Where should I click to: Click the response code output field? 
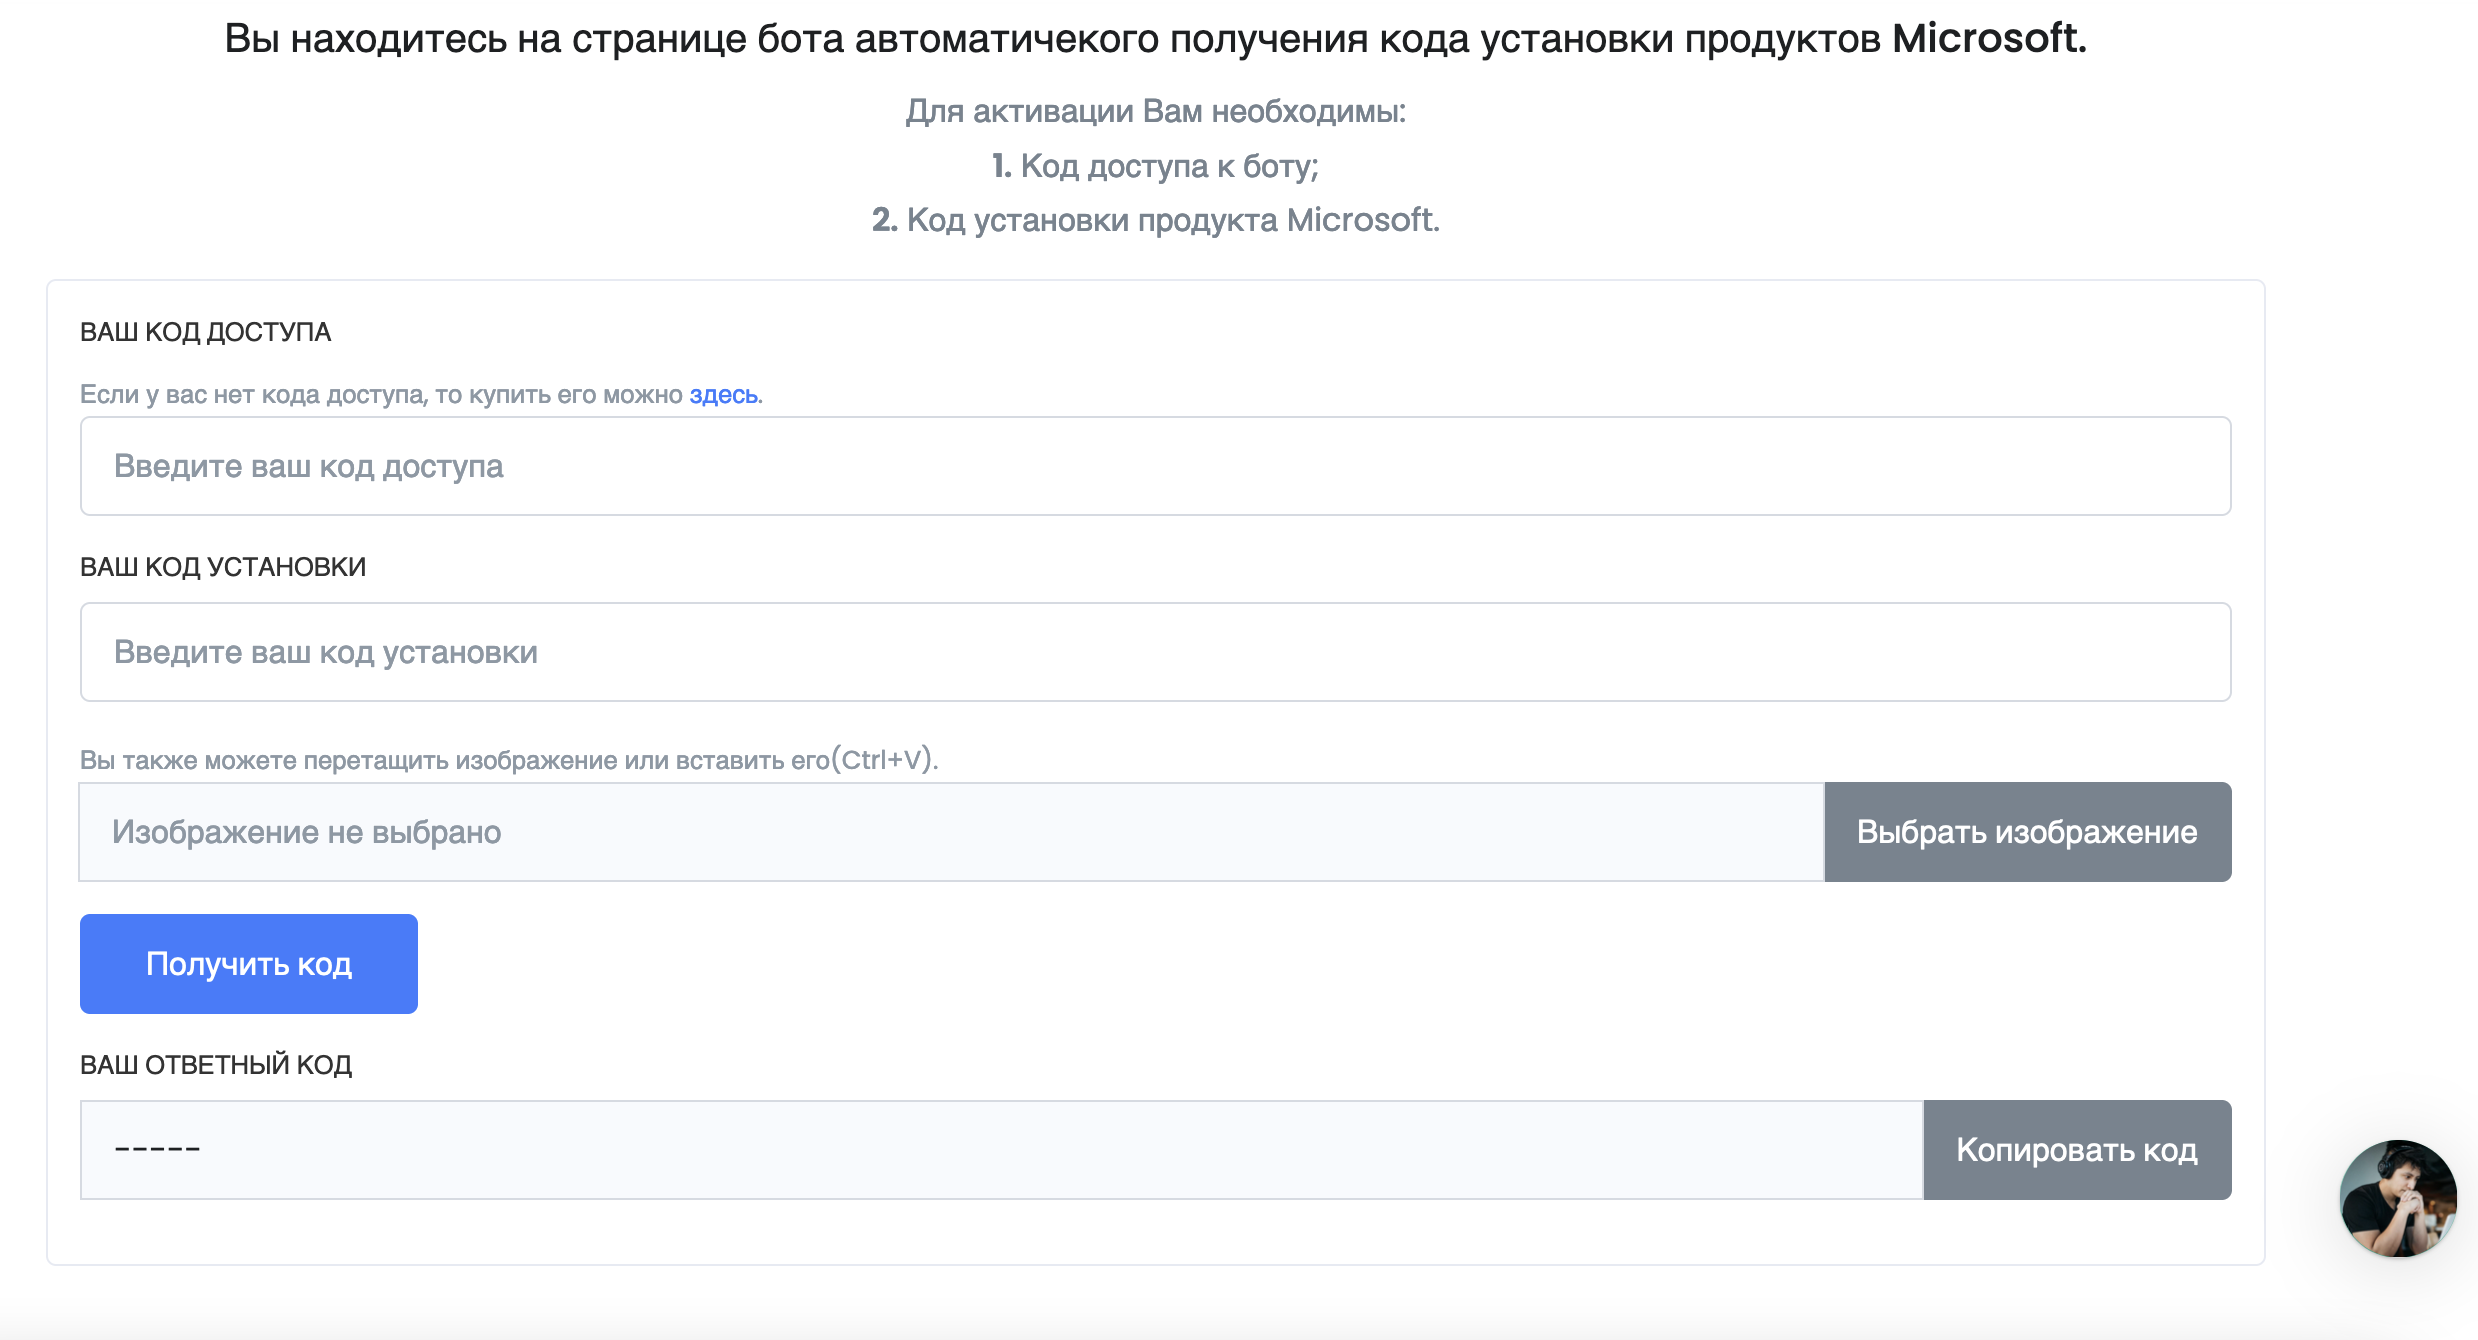(1001, 1150)
